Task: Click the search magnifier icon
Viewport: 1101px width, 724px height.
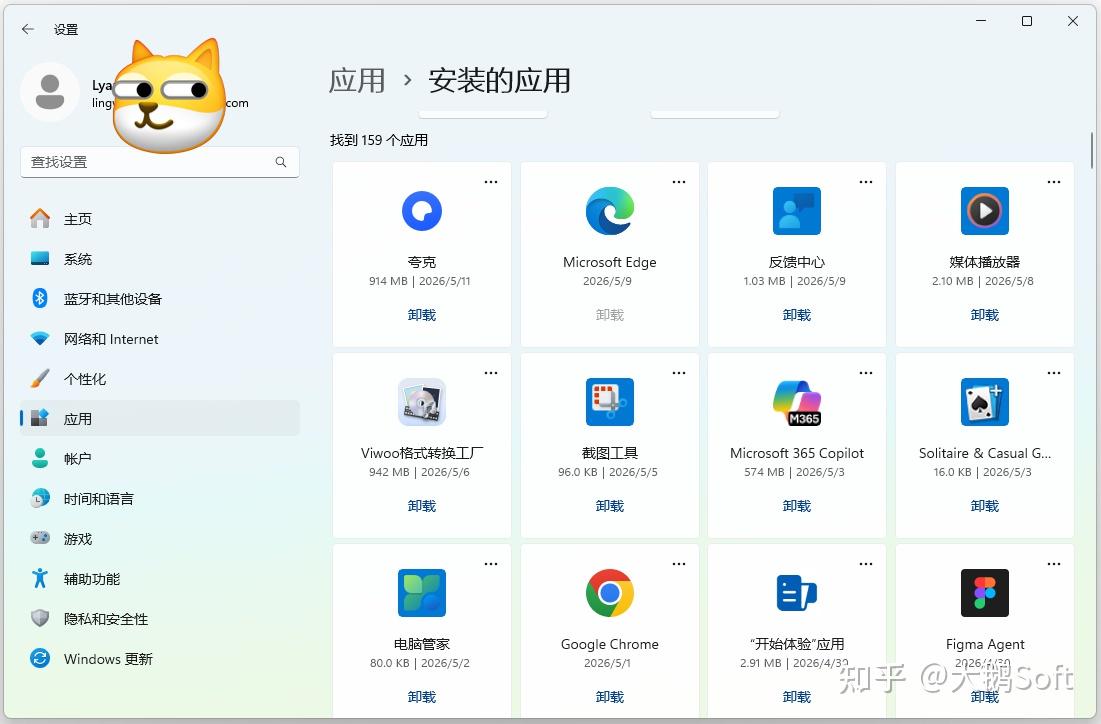Action: click(x=281, y=162)
